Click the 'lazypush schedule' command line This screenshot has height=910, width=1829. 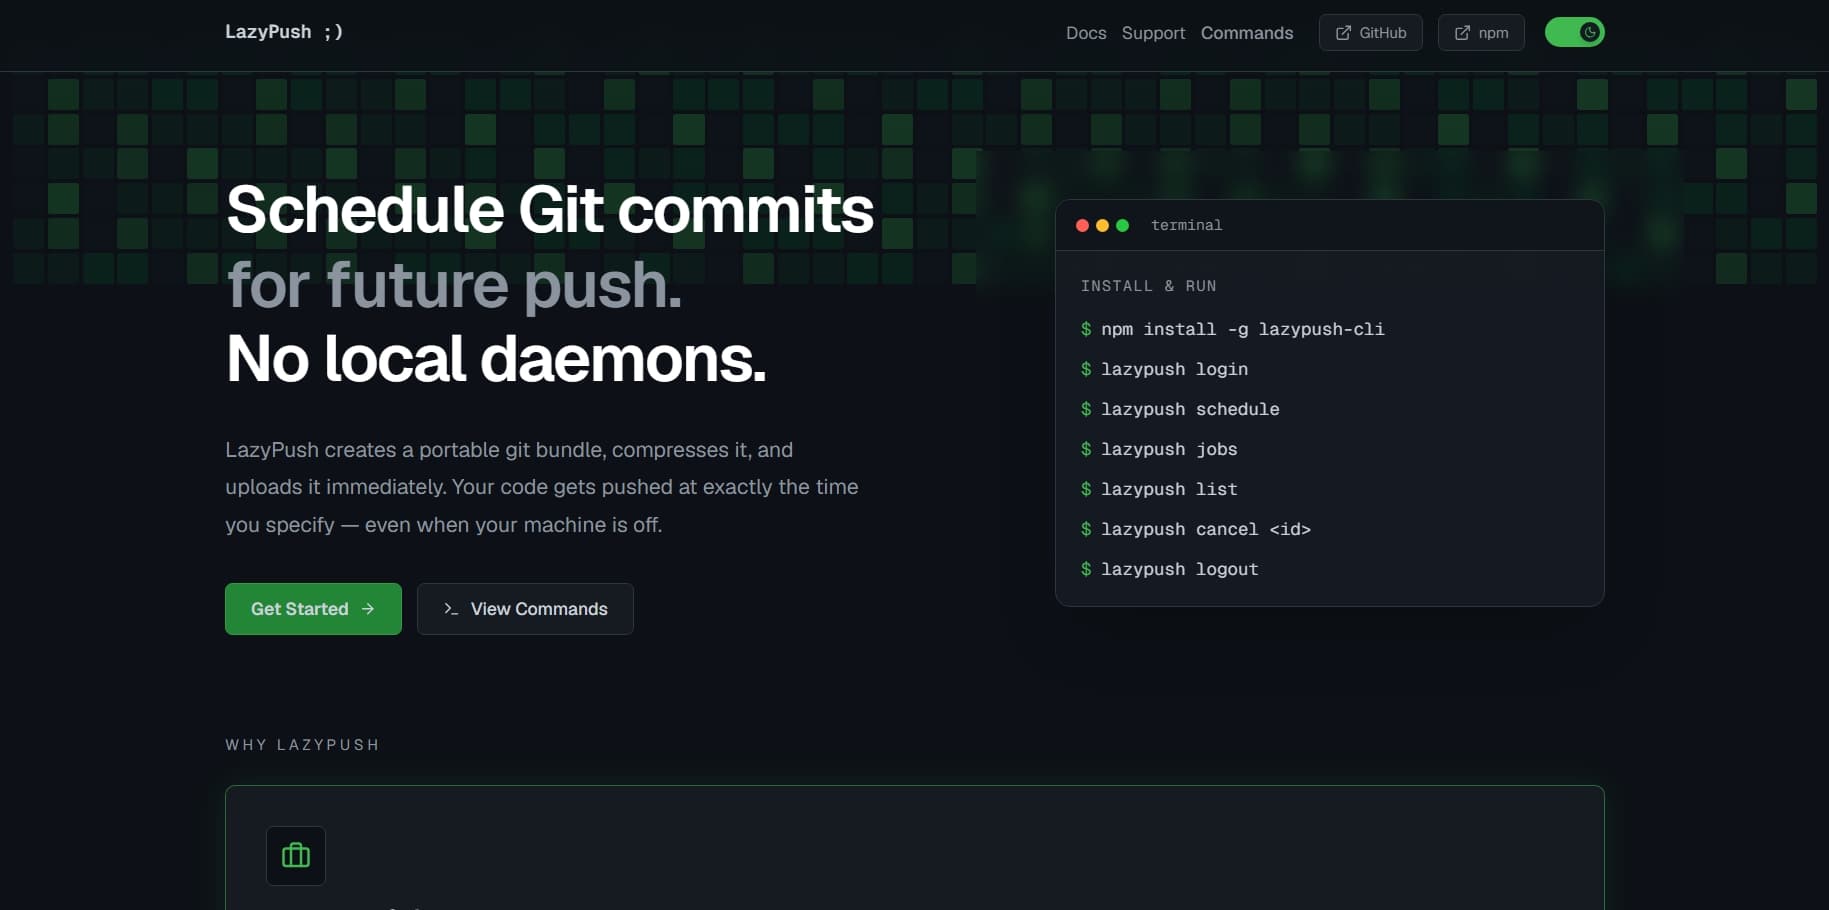pyautogui.click(x=1180, y=409)
